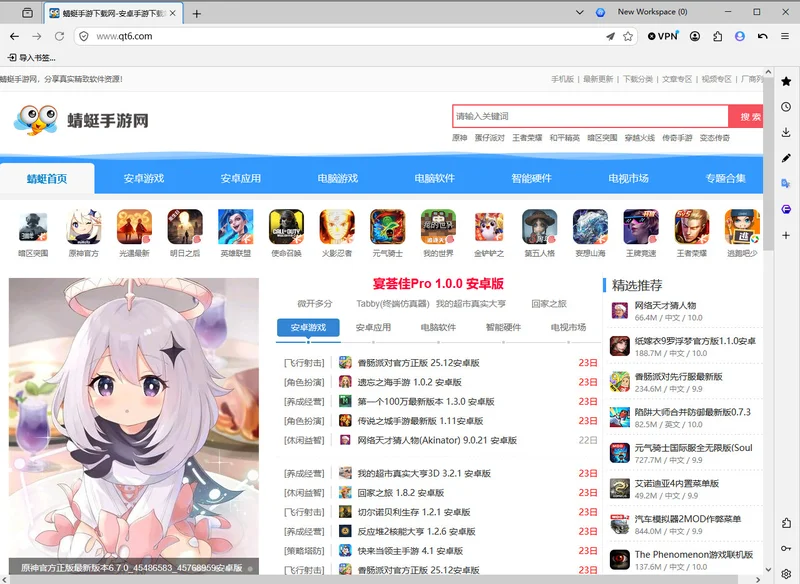Screen dimensions: 800x584
Task: Open the 蜻蜓首页 navigation tab
Action: (47, 179)
